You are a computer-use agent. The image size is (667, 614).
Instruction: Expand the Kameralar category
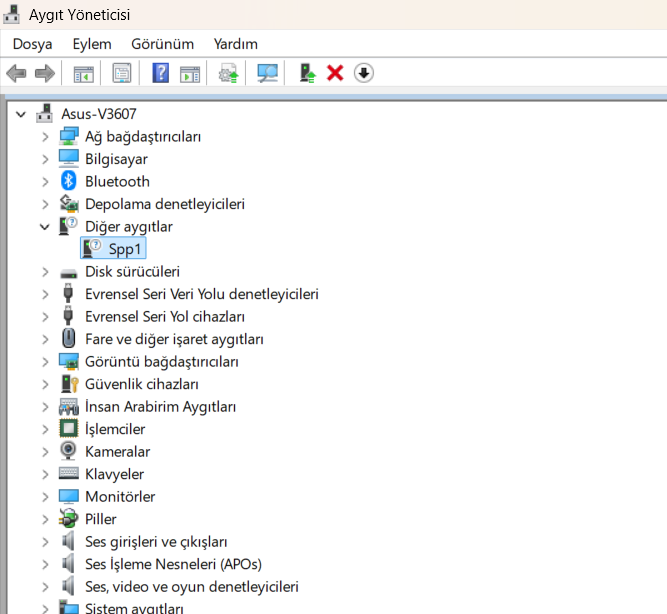(x=45, y=452)
